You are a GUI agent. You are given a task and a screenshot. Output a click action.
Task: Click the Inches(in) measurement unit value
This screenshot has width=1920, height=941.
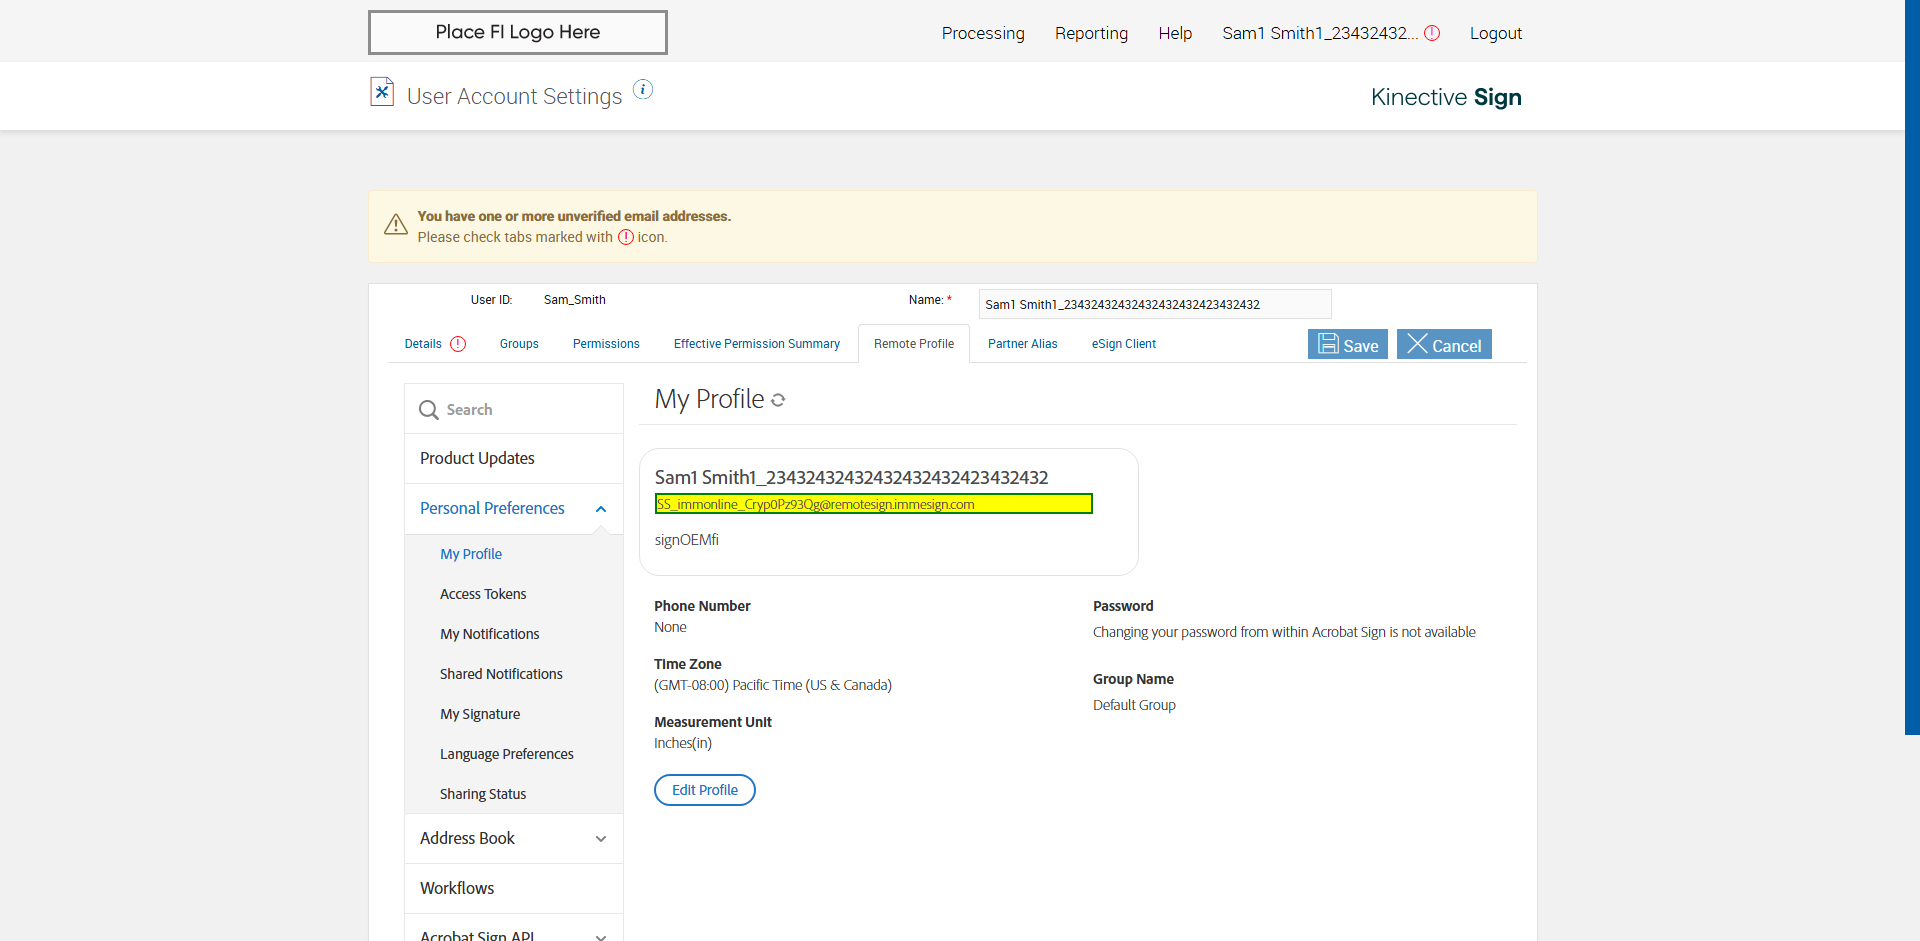(x=683, y=744)
